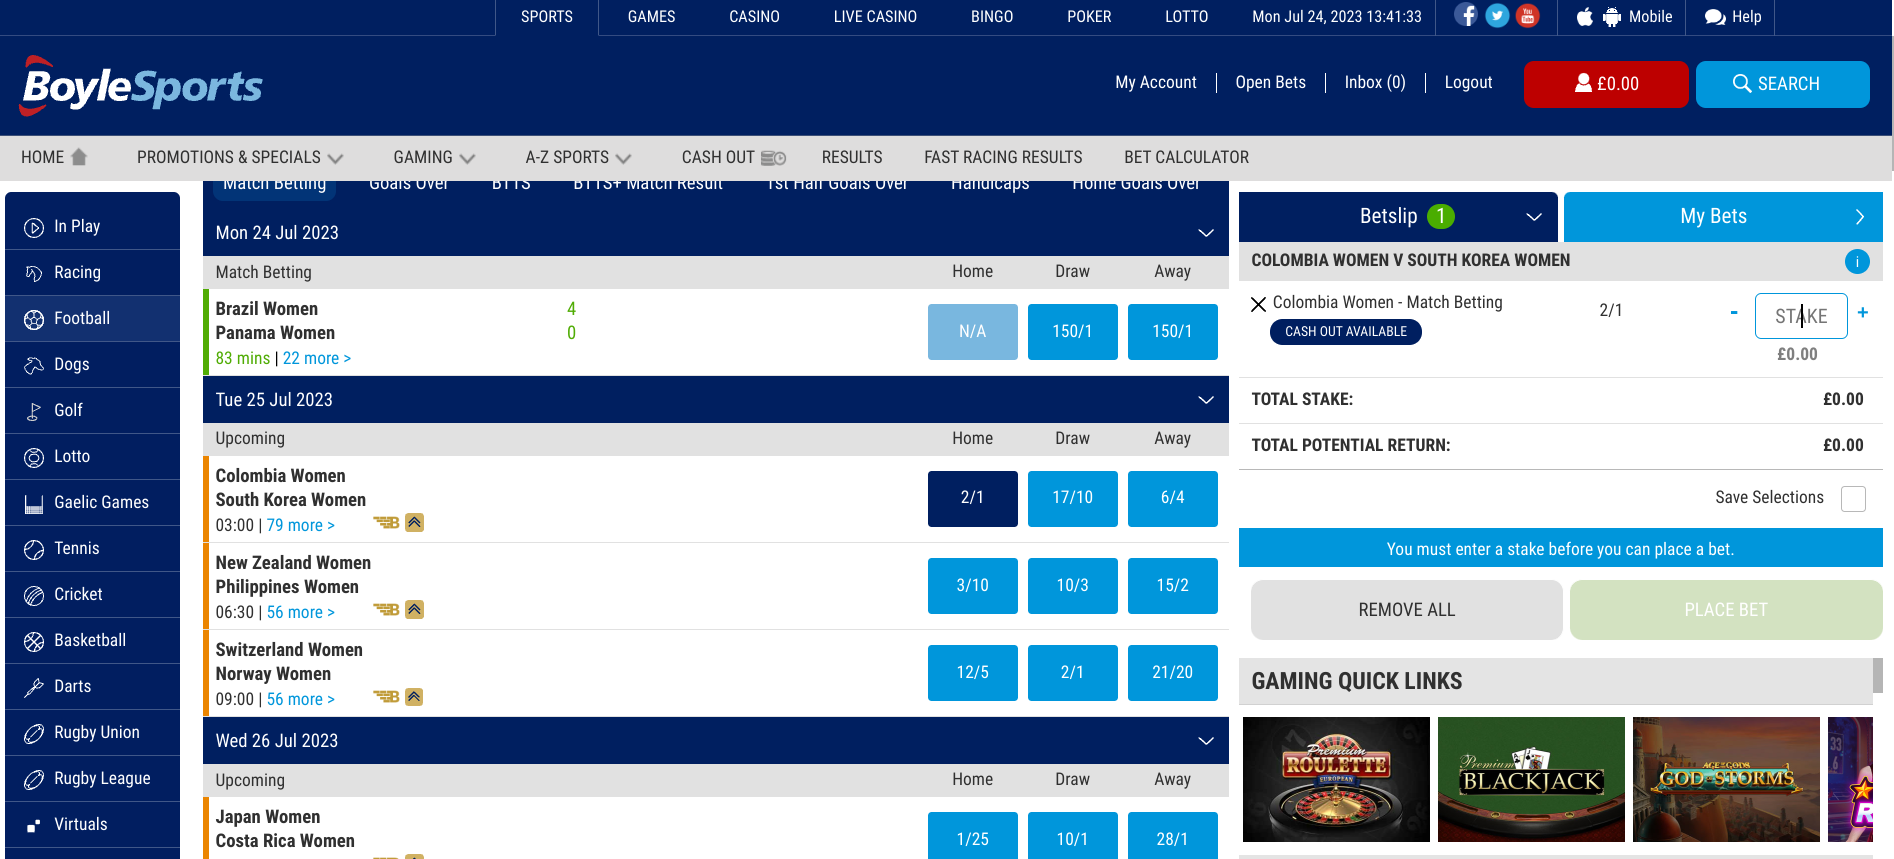
Task: Open the Open Bets link
Action: click(1270, 83)
